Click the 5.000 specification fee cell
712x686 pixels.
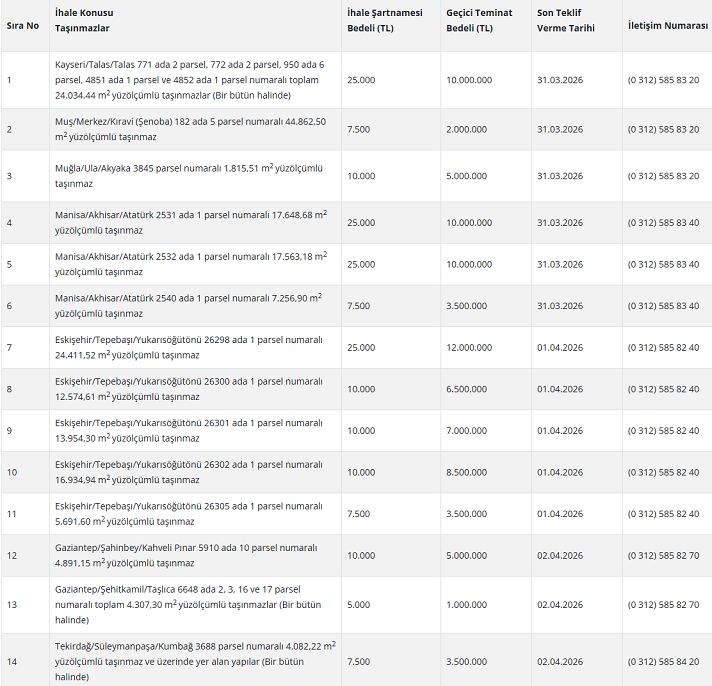359,605
